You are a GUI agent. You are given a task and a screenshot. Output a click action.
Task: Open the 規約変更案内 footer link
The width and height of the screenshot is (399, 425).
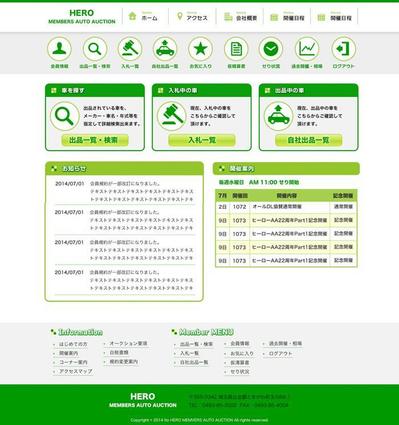pyautogui.click(x=124, y=361)
